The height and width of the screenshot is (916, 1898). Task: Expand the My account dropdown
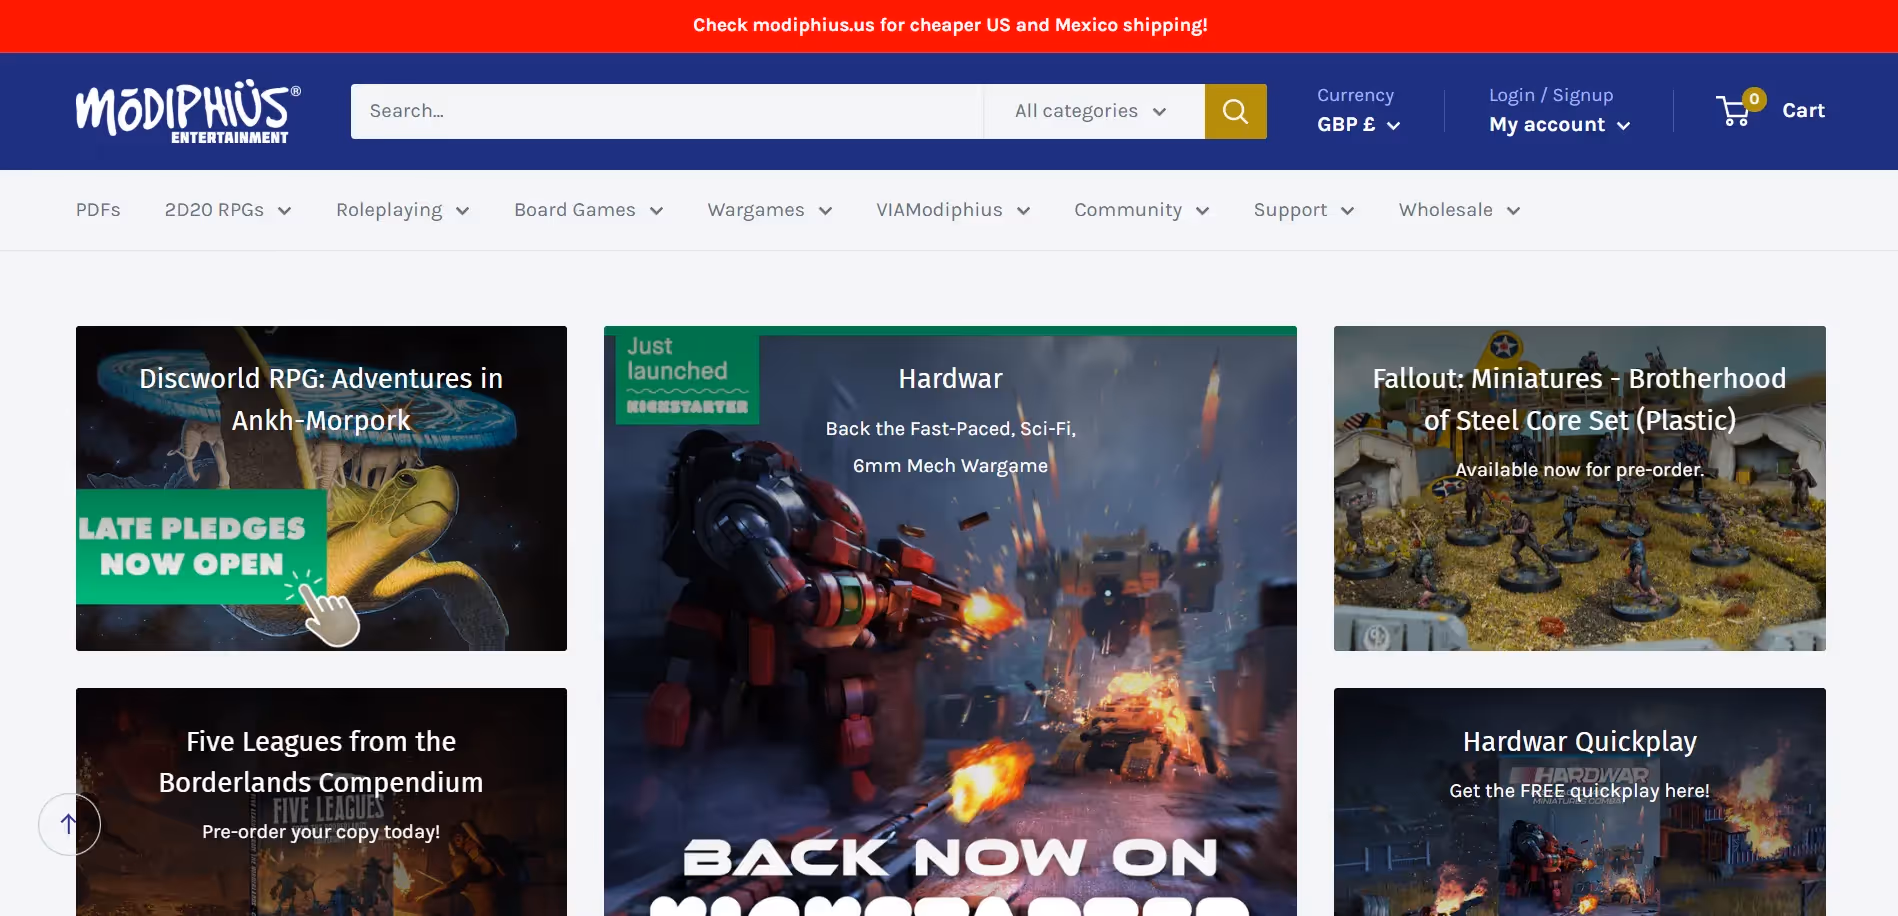coord(1559,125)
